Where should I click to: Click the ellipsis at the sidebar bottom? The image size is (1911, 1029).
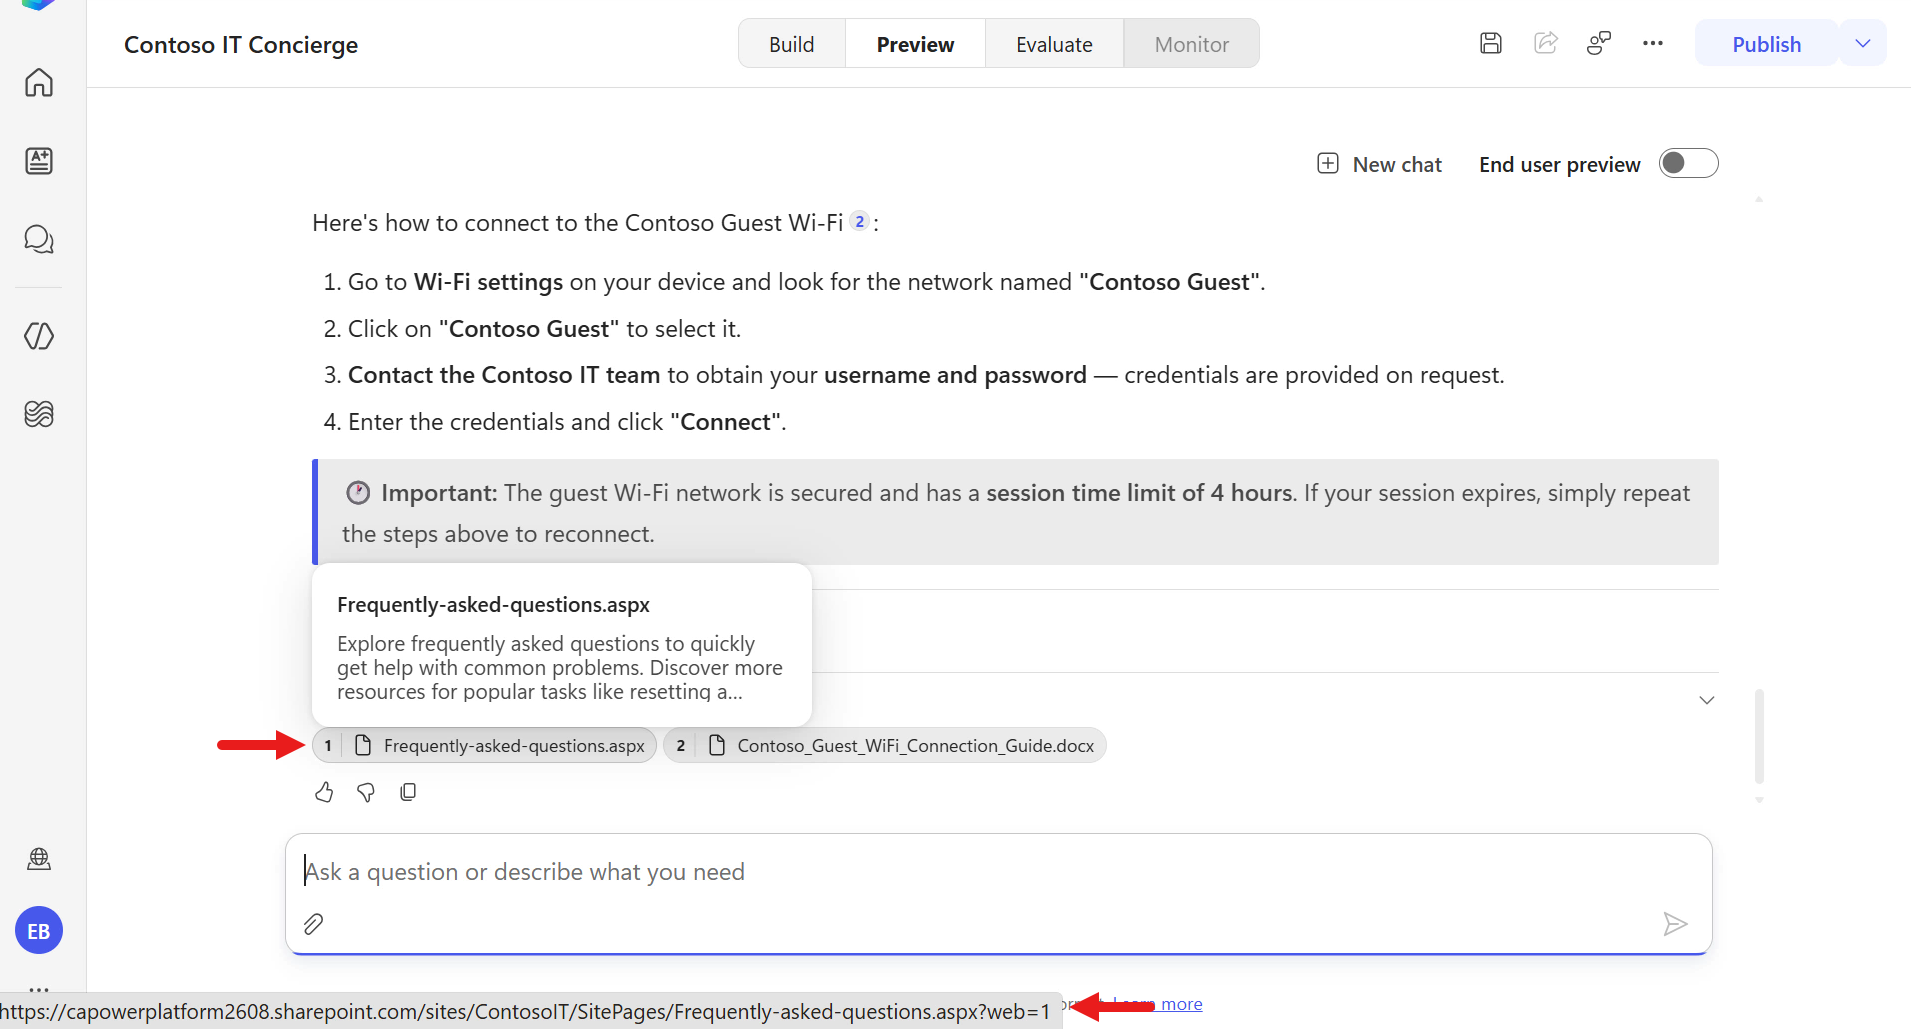[39, 989]
